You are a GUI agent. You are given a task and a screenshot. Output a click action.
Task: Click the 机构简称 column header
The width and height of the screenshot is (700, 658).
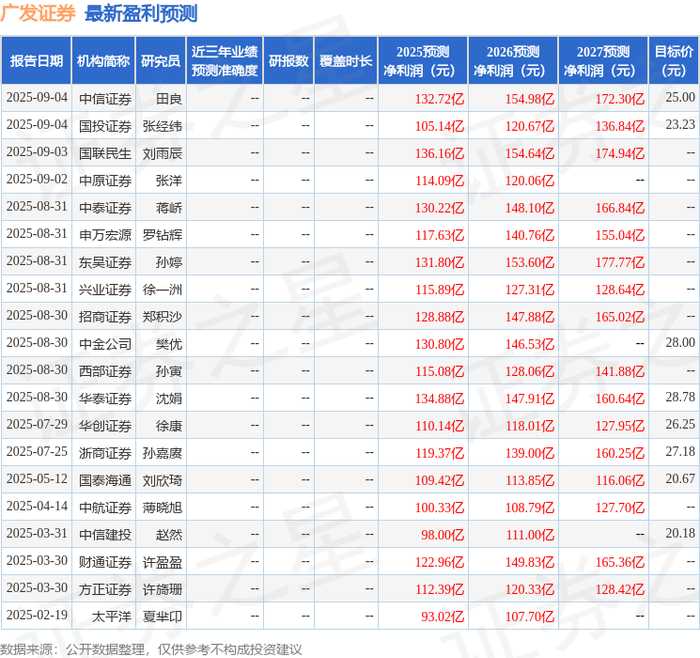click(x=104, y=61)
